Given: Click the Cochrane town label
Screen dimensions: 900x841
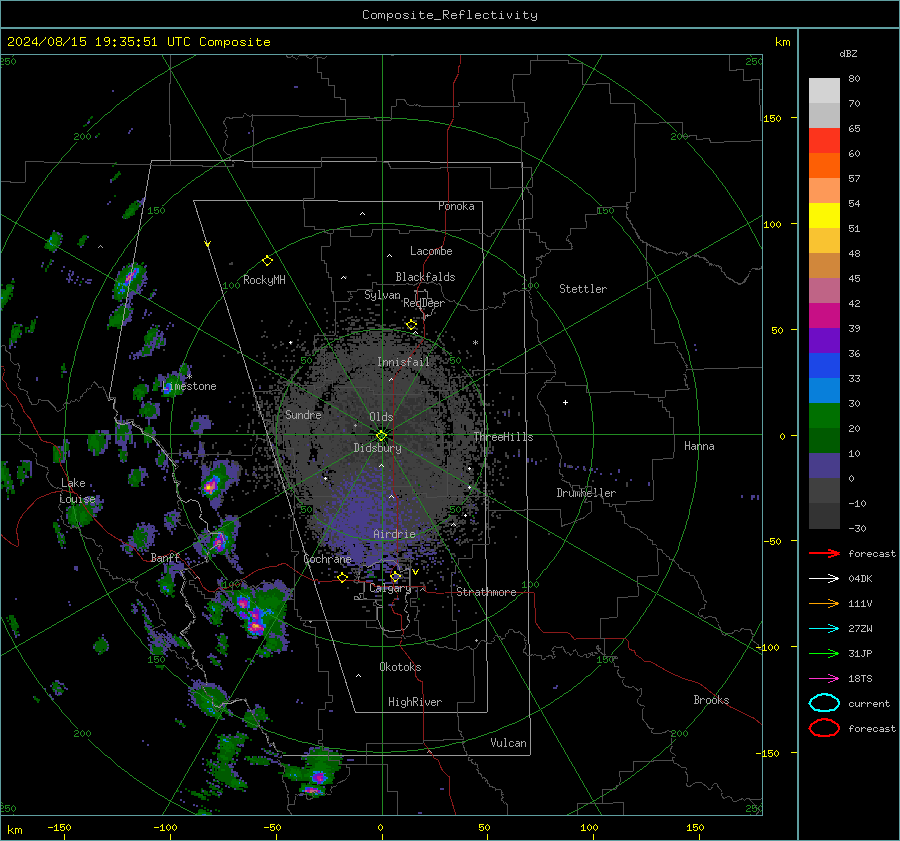Looking at the screenshot, I should click(x=327, y=559).
